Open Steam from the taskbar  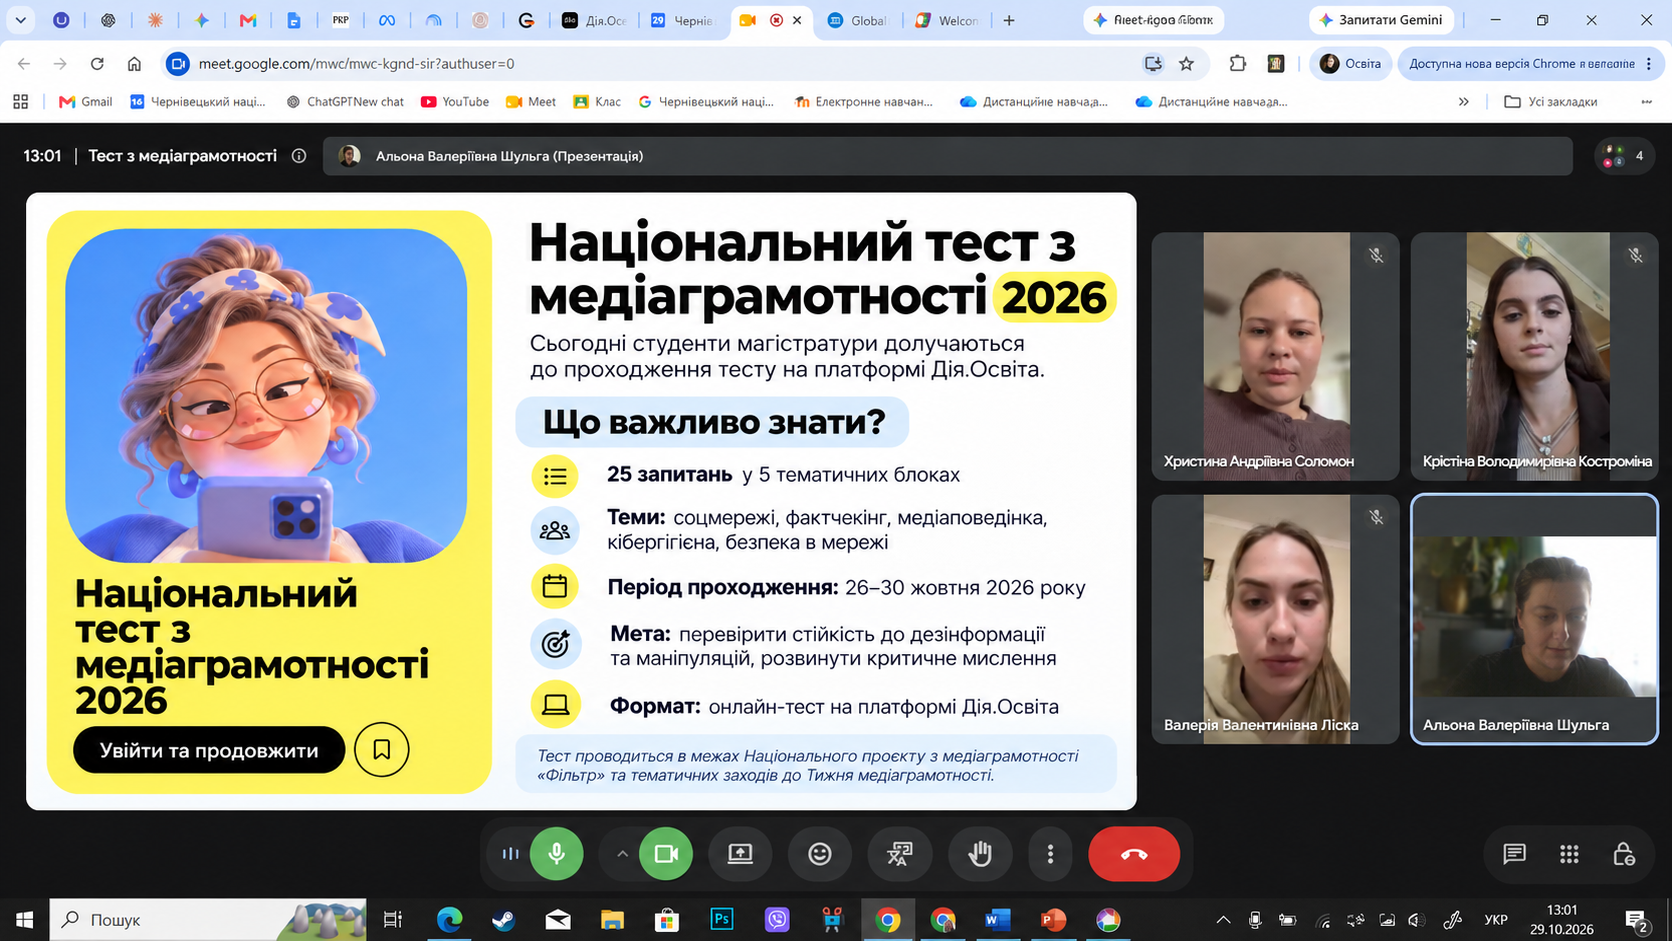pos(503,919)
